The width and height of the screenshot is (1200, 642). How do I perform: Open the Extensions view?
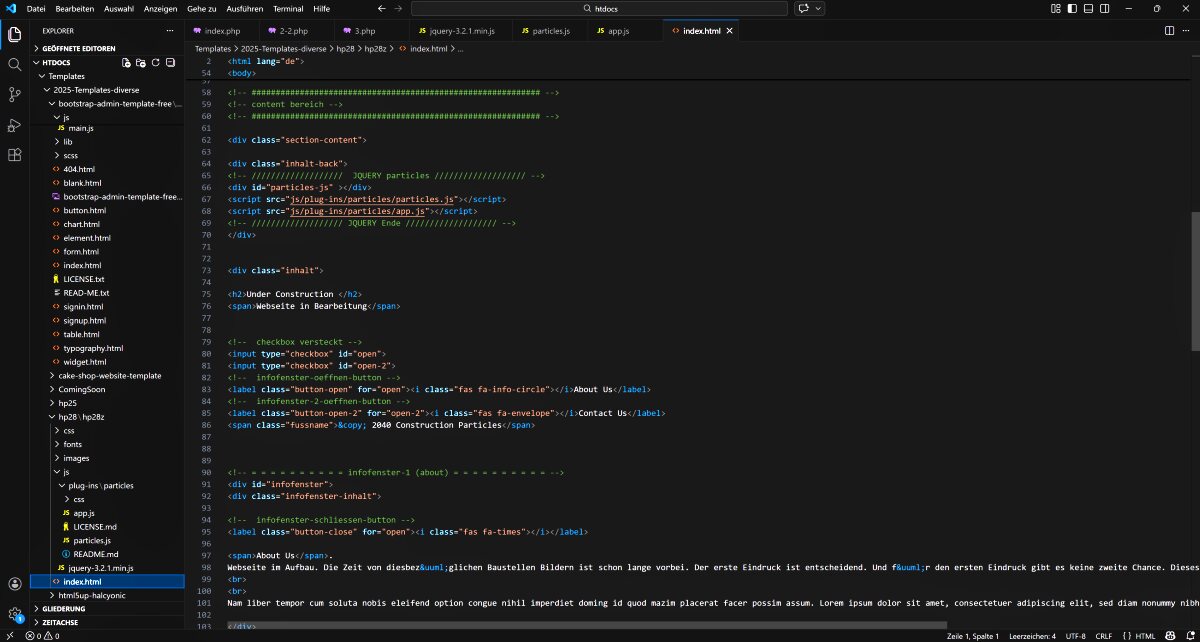14,155
